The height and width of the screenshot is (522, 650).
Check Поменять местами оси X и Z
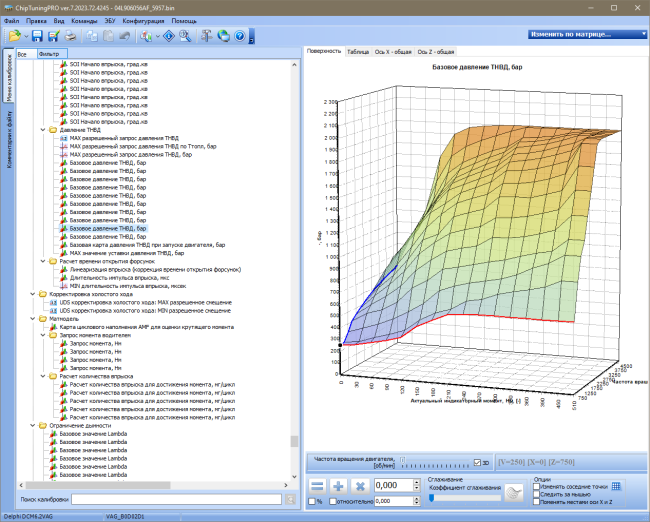pyautogui.click(x=536, y=502)
